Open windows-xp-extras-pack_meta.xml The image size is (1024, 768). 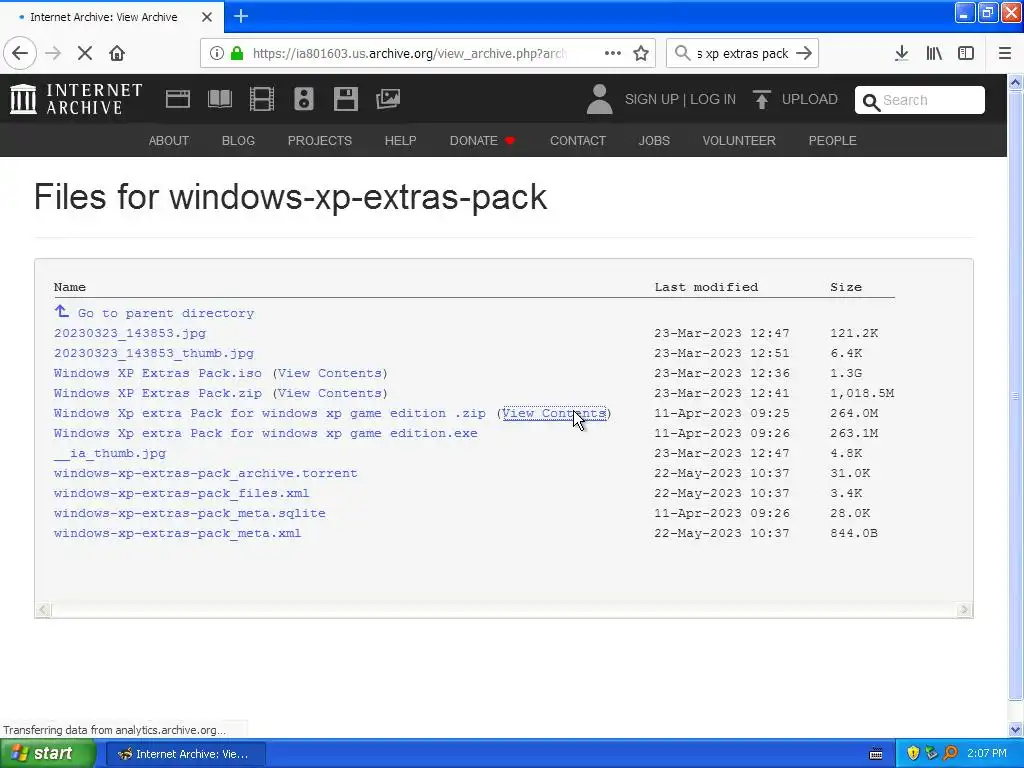click(x=178, y=534)
